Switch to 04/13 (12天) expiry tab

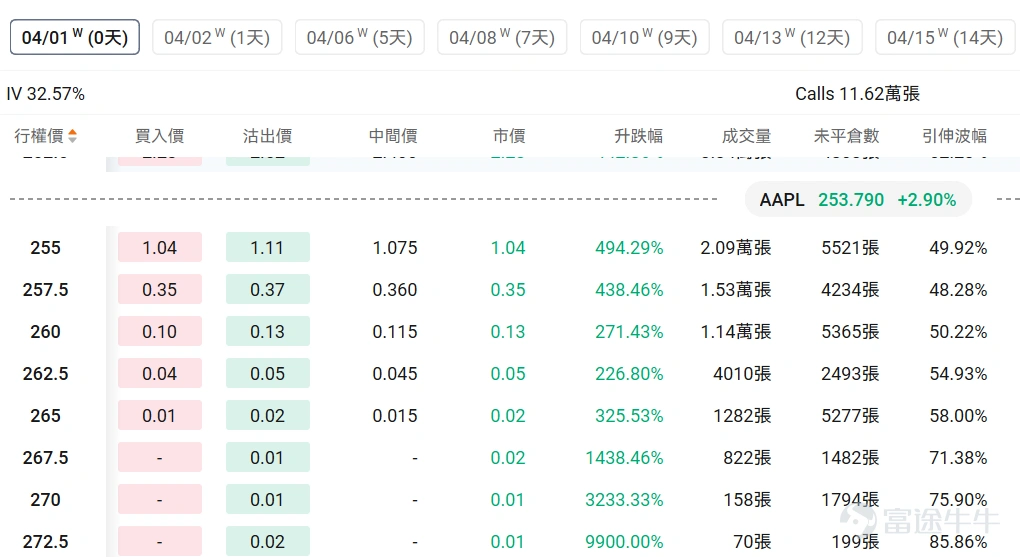792,37
